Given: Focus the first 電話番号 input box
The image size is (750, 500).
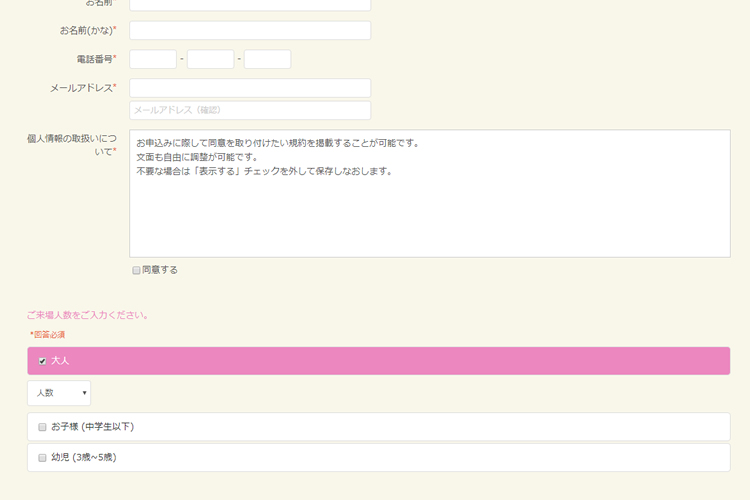Looking at the screenshot, I should point(153,59).
